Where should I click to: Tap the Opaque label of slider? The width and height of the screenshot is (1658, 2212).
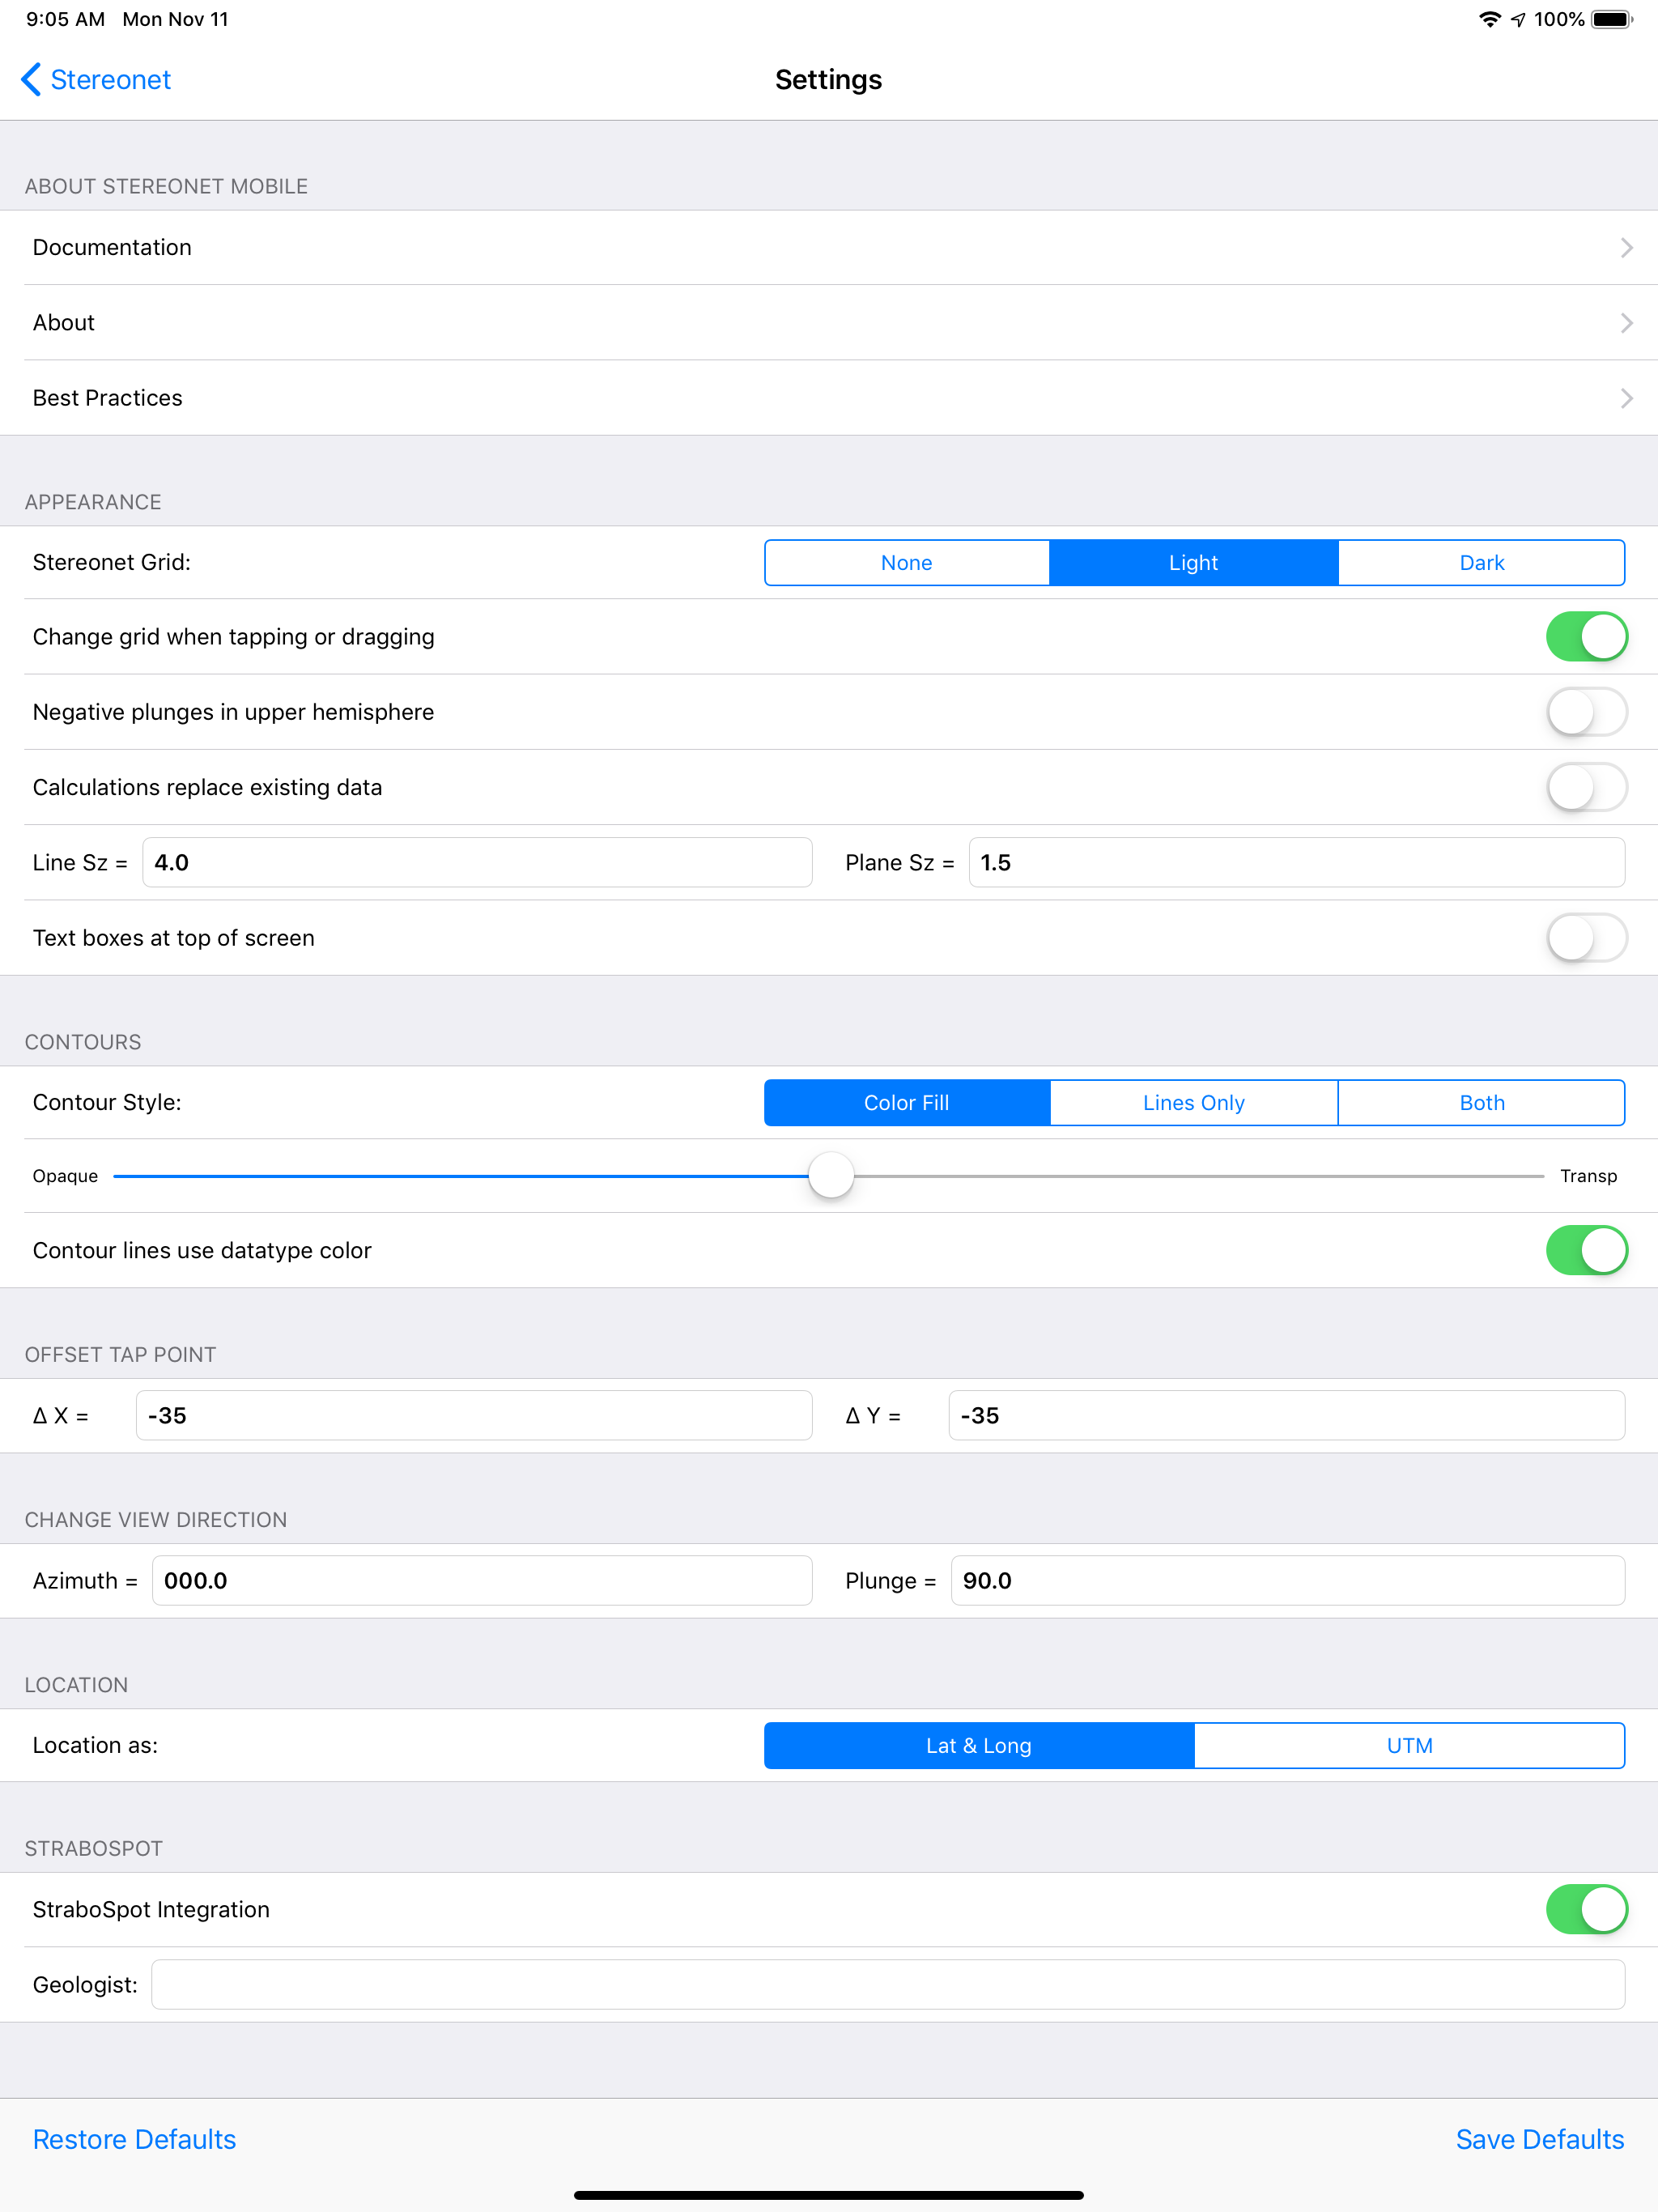pos(65,1176)
